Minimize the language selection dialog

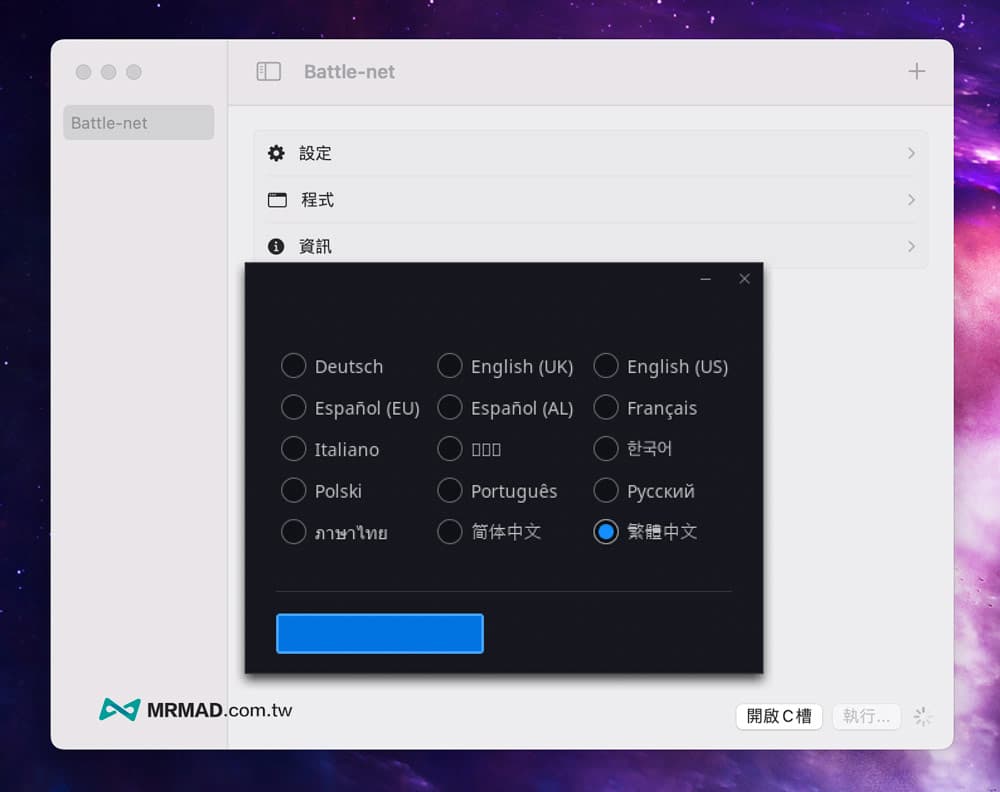coord(706,279)
